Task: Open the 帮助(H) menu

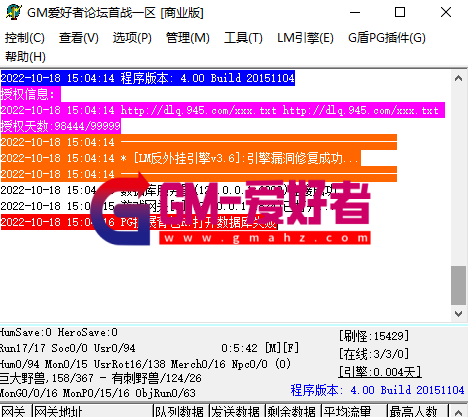Action: 25,56
